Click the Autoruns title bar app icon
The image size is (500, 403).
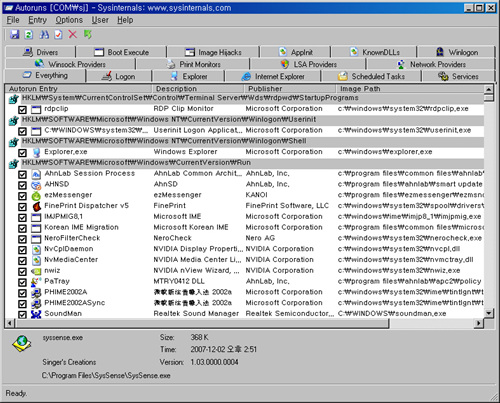[x=9, y=8]
